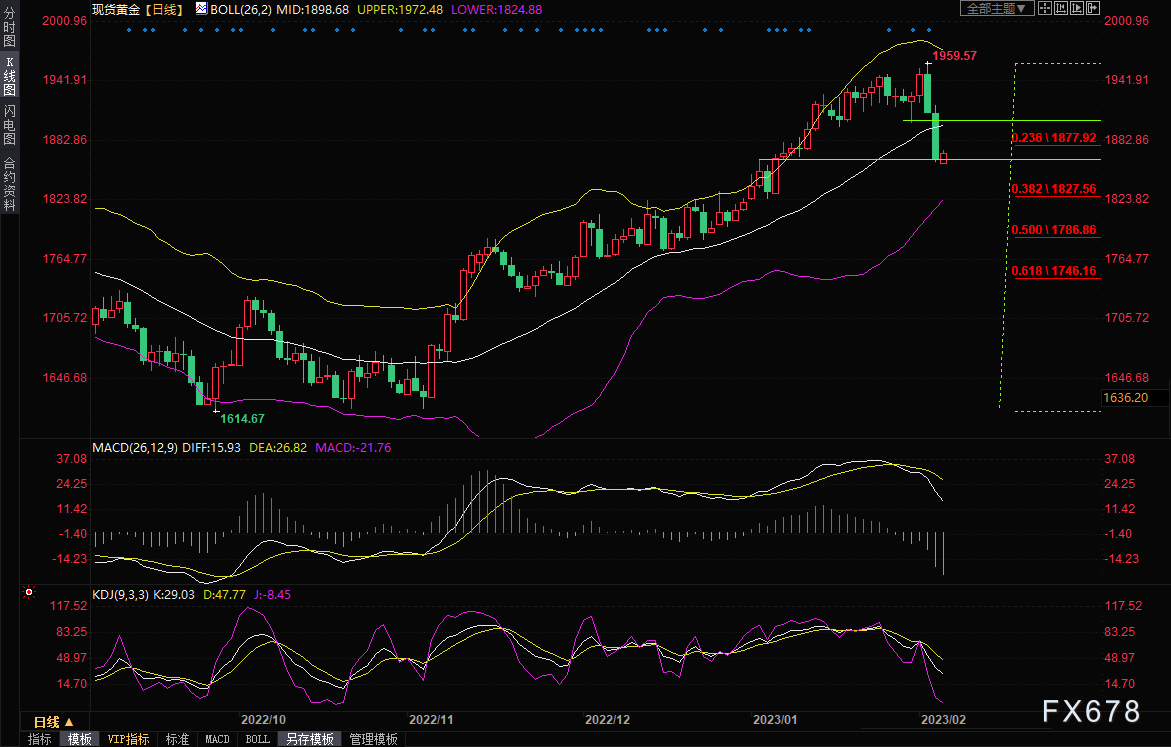Click the MID:1898.68 value

(312, 10)
